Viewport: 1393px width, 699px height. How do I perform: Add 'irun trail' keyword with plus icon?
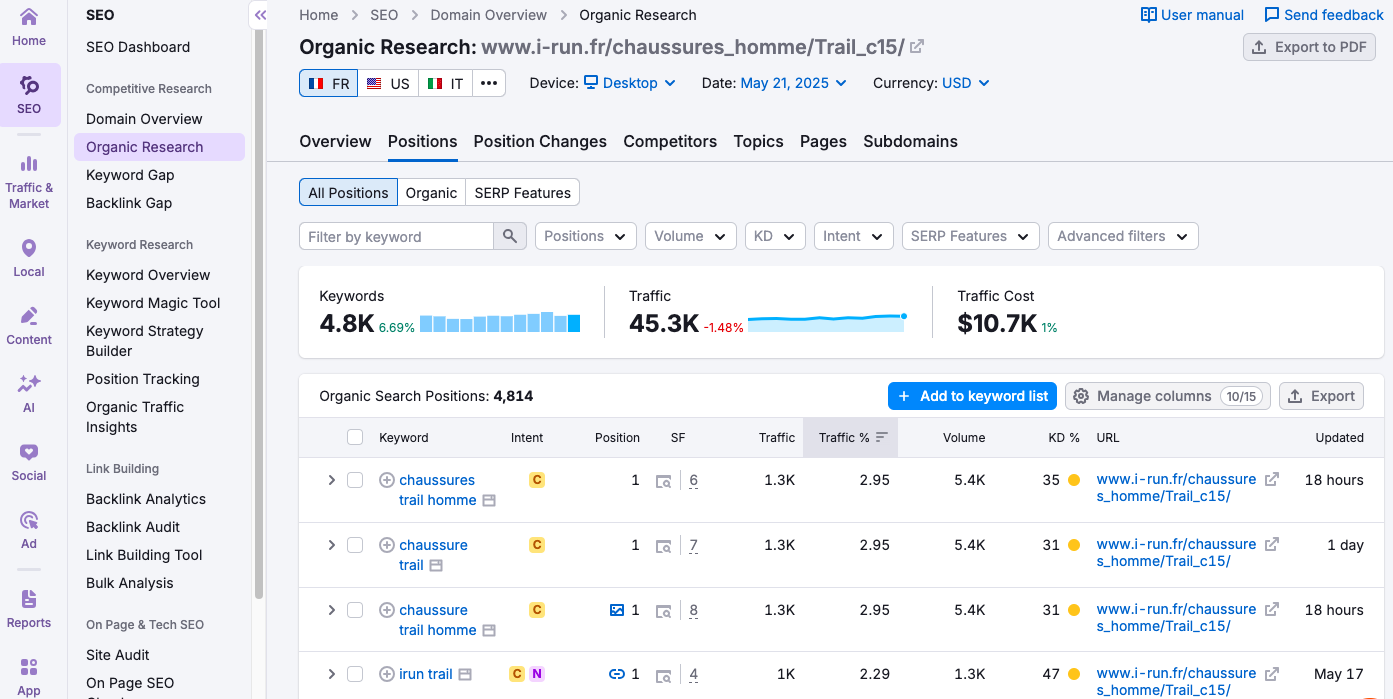click(x=387, y=674)
